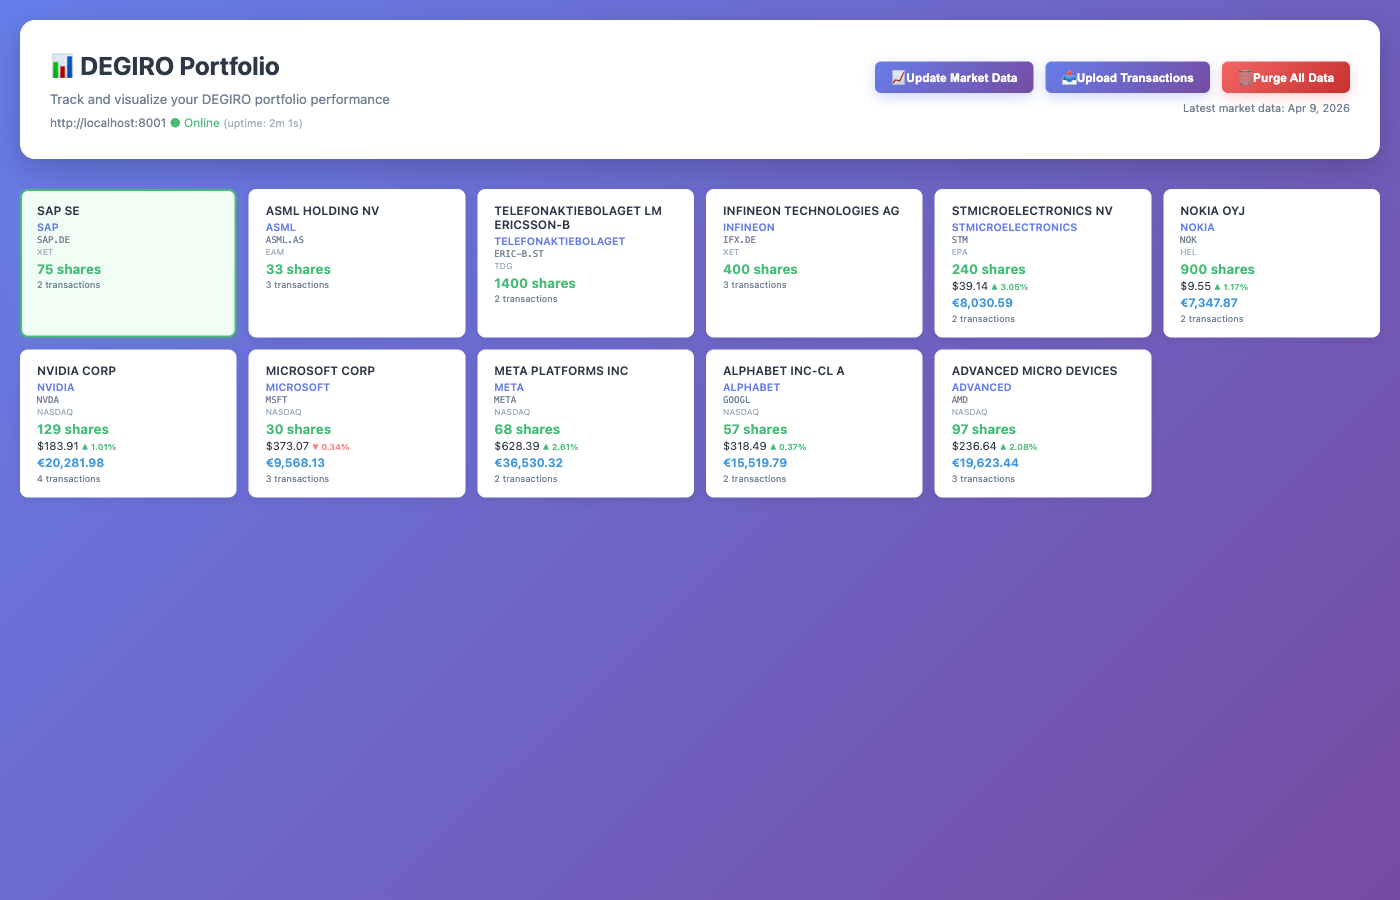Click the 400 shares text
This screenshot has height=900, width=1400.
point(760,270)
